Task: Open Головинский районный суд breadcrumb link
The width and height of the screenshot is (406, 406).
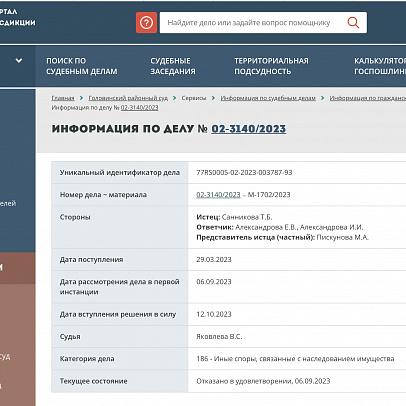Action: 128,98
